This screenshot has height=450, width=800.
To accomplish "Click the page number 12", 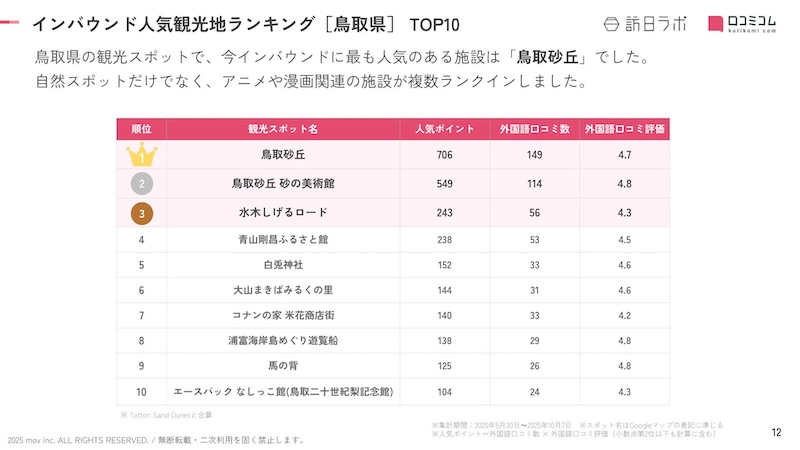I will [x=776, y=432].
